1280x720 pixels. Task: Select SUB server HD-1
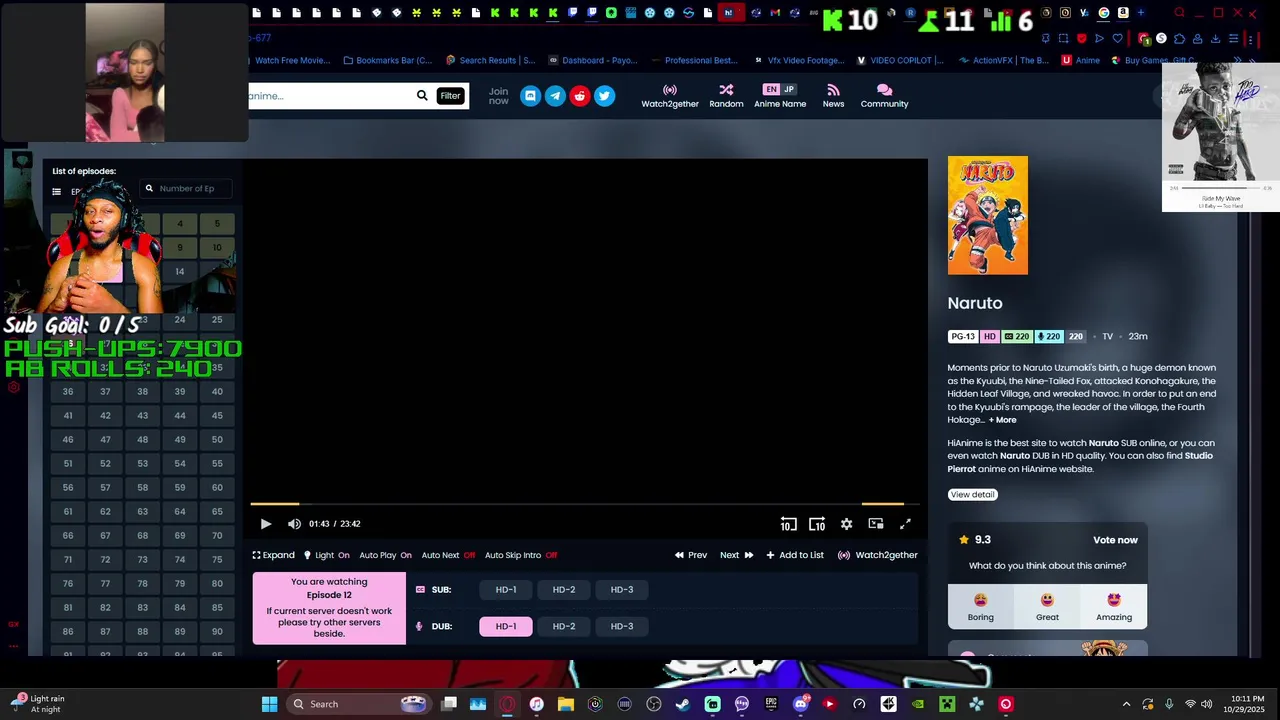coord(506,590)
